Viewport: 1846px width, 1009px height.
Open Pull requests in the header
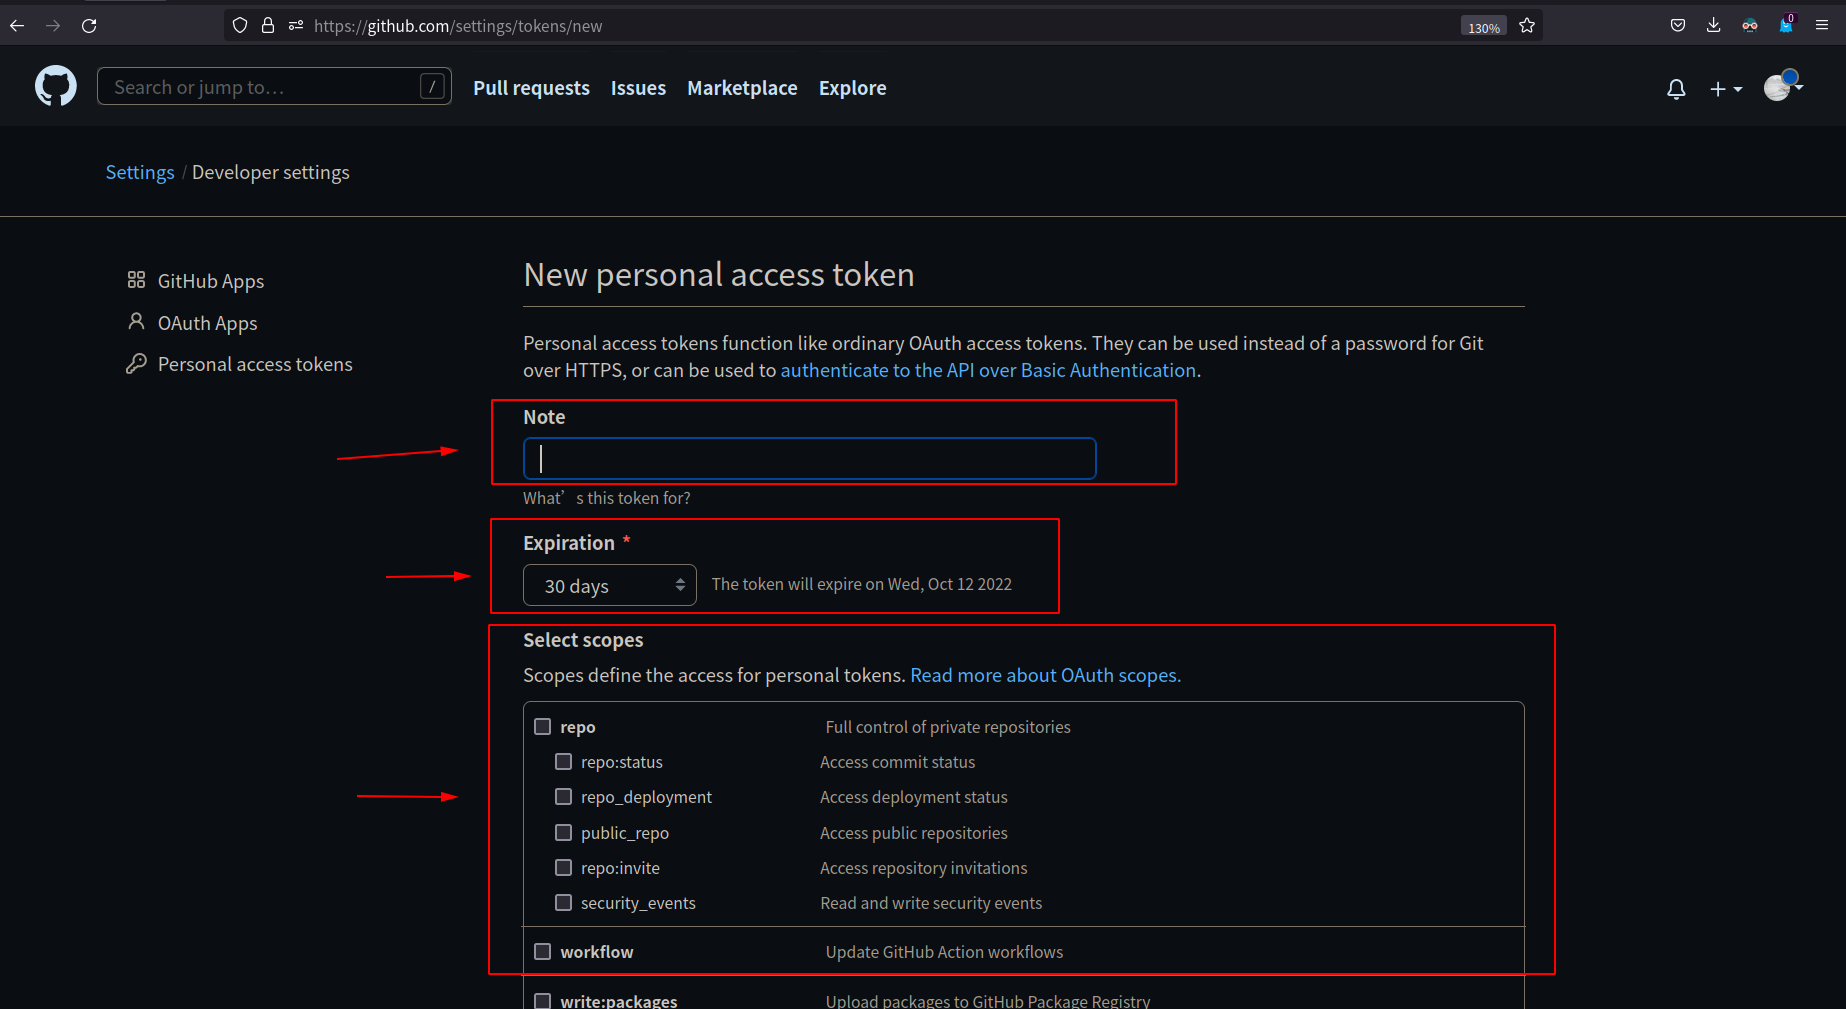pos(531,88)
